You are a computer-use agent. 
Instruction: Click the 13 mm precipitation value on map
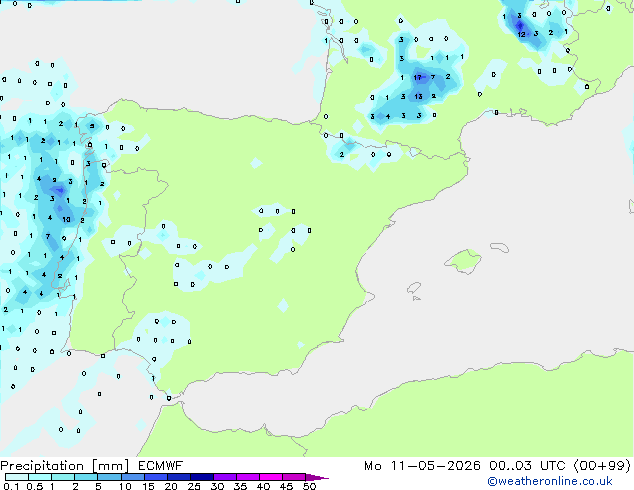pos(418,96)
